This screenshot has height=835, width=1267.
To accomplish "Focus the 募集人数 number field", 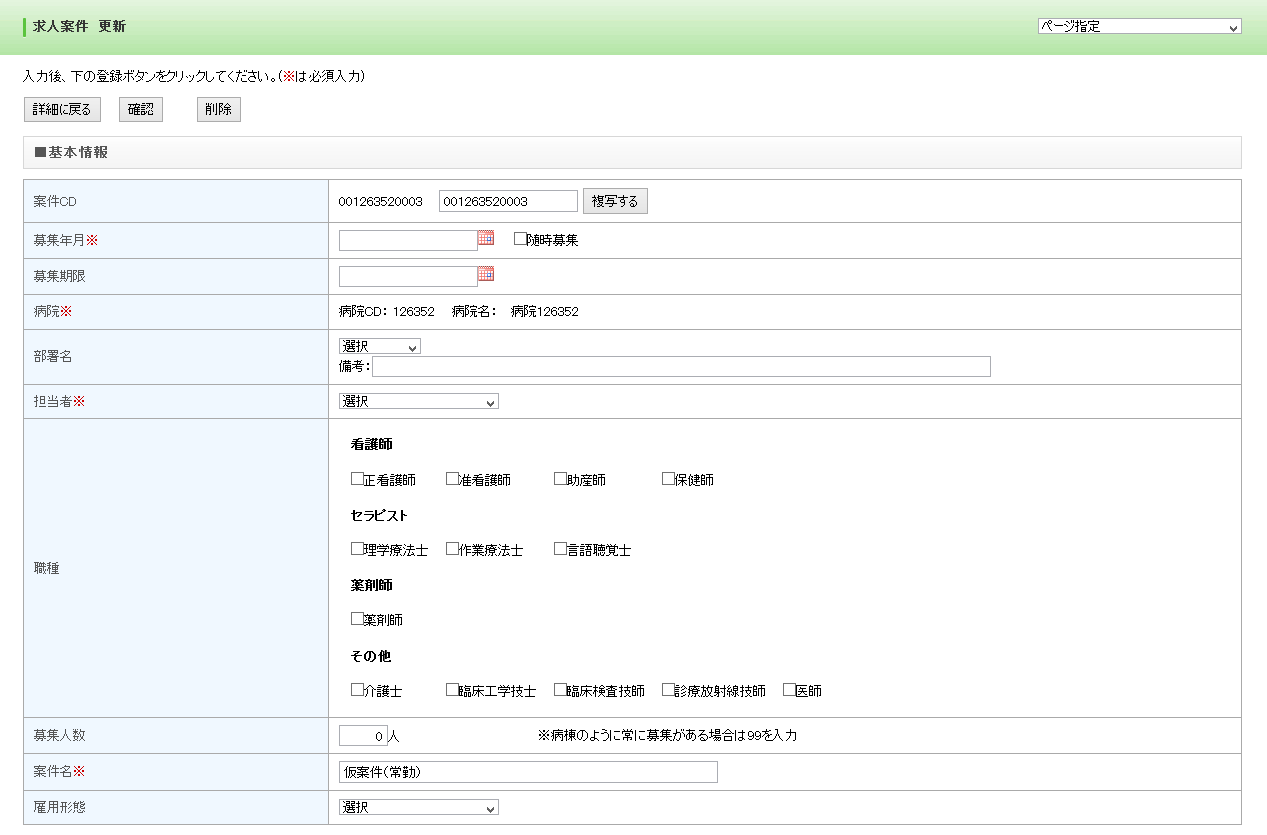I will [x=363, y=736].
